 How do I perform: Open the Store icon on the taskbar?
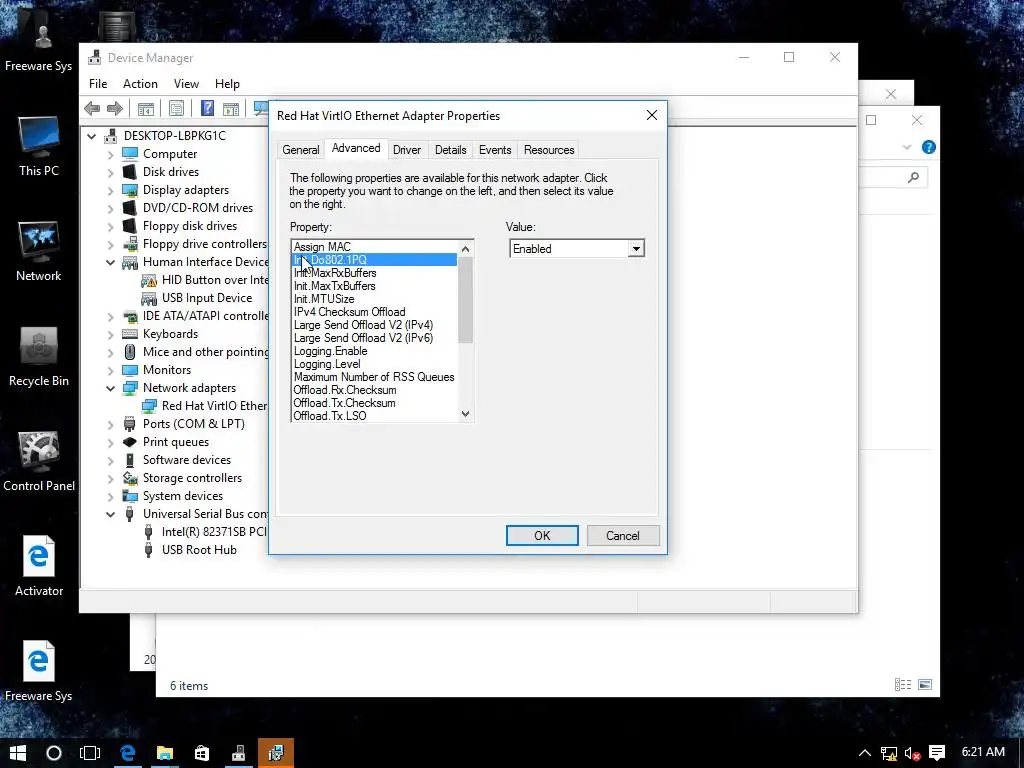202,753
